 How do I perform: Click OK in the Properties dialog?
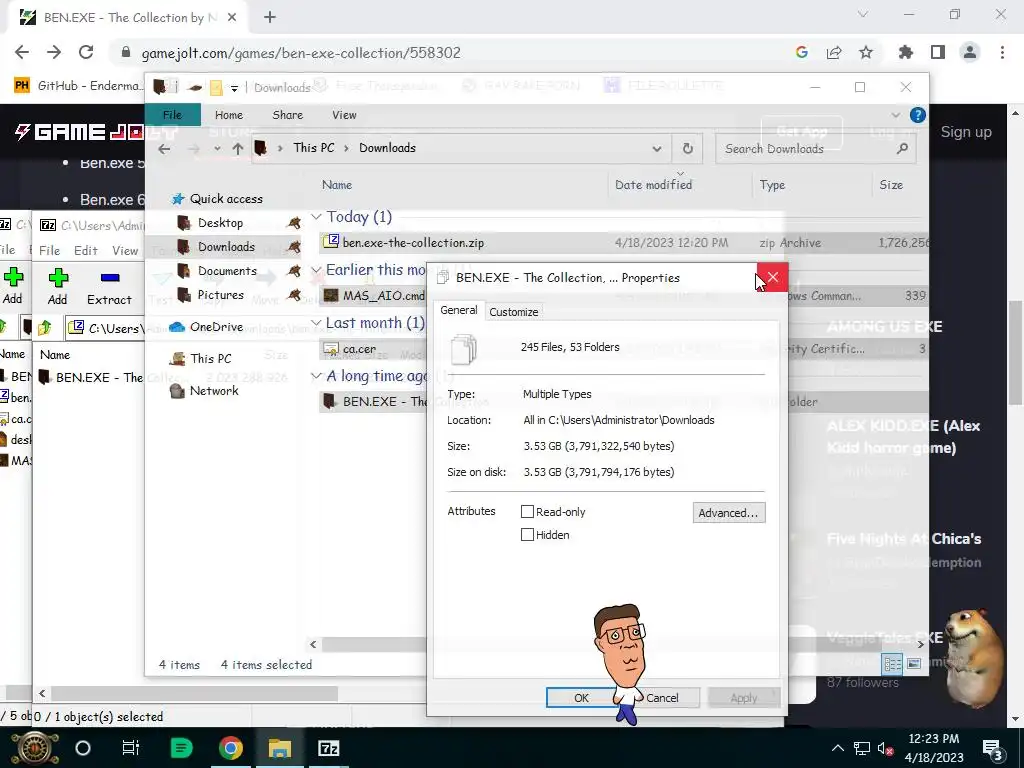click(581, 697)
